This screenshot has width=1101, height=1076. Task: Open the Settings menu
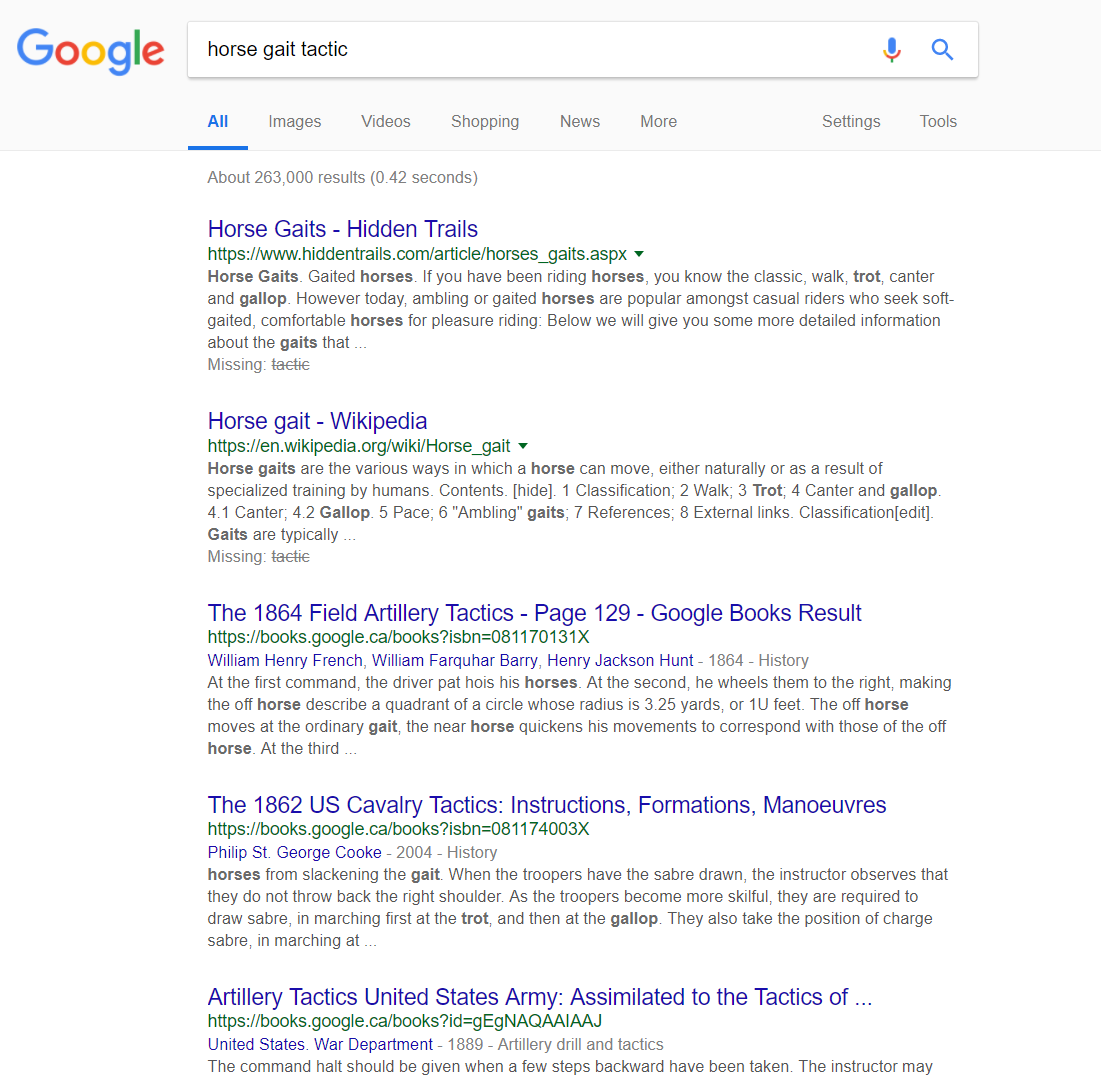(x=850, y=122)
